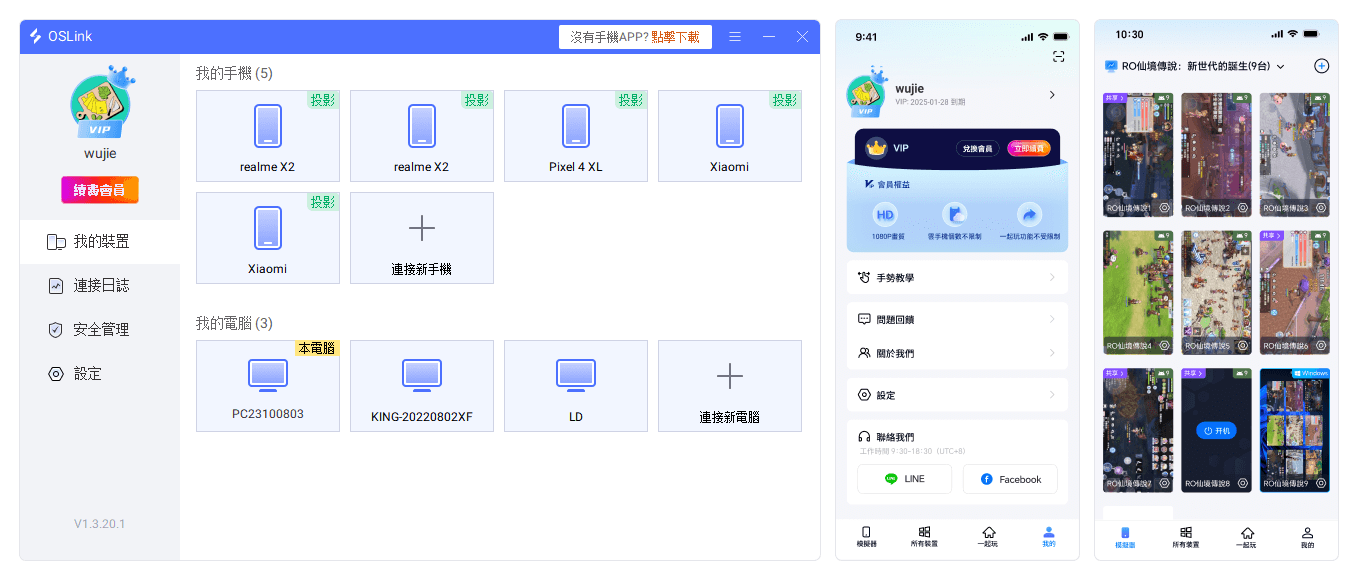Click the 一起玩功能不受限制 benefit icon
The image size is (1358, 580).
click(1029, 216)
